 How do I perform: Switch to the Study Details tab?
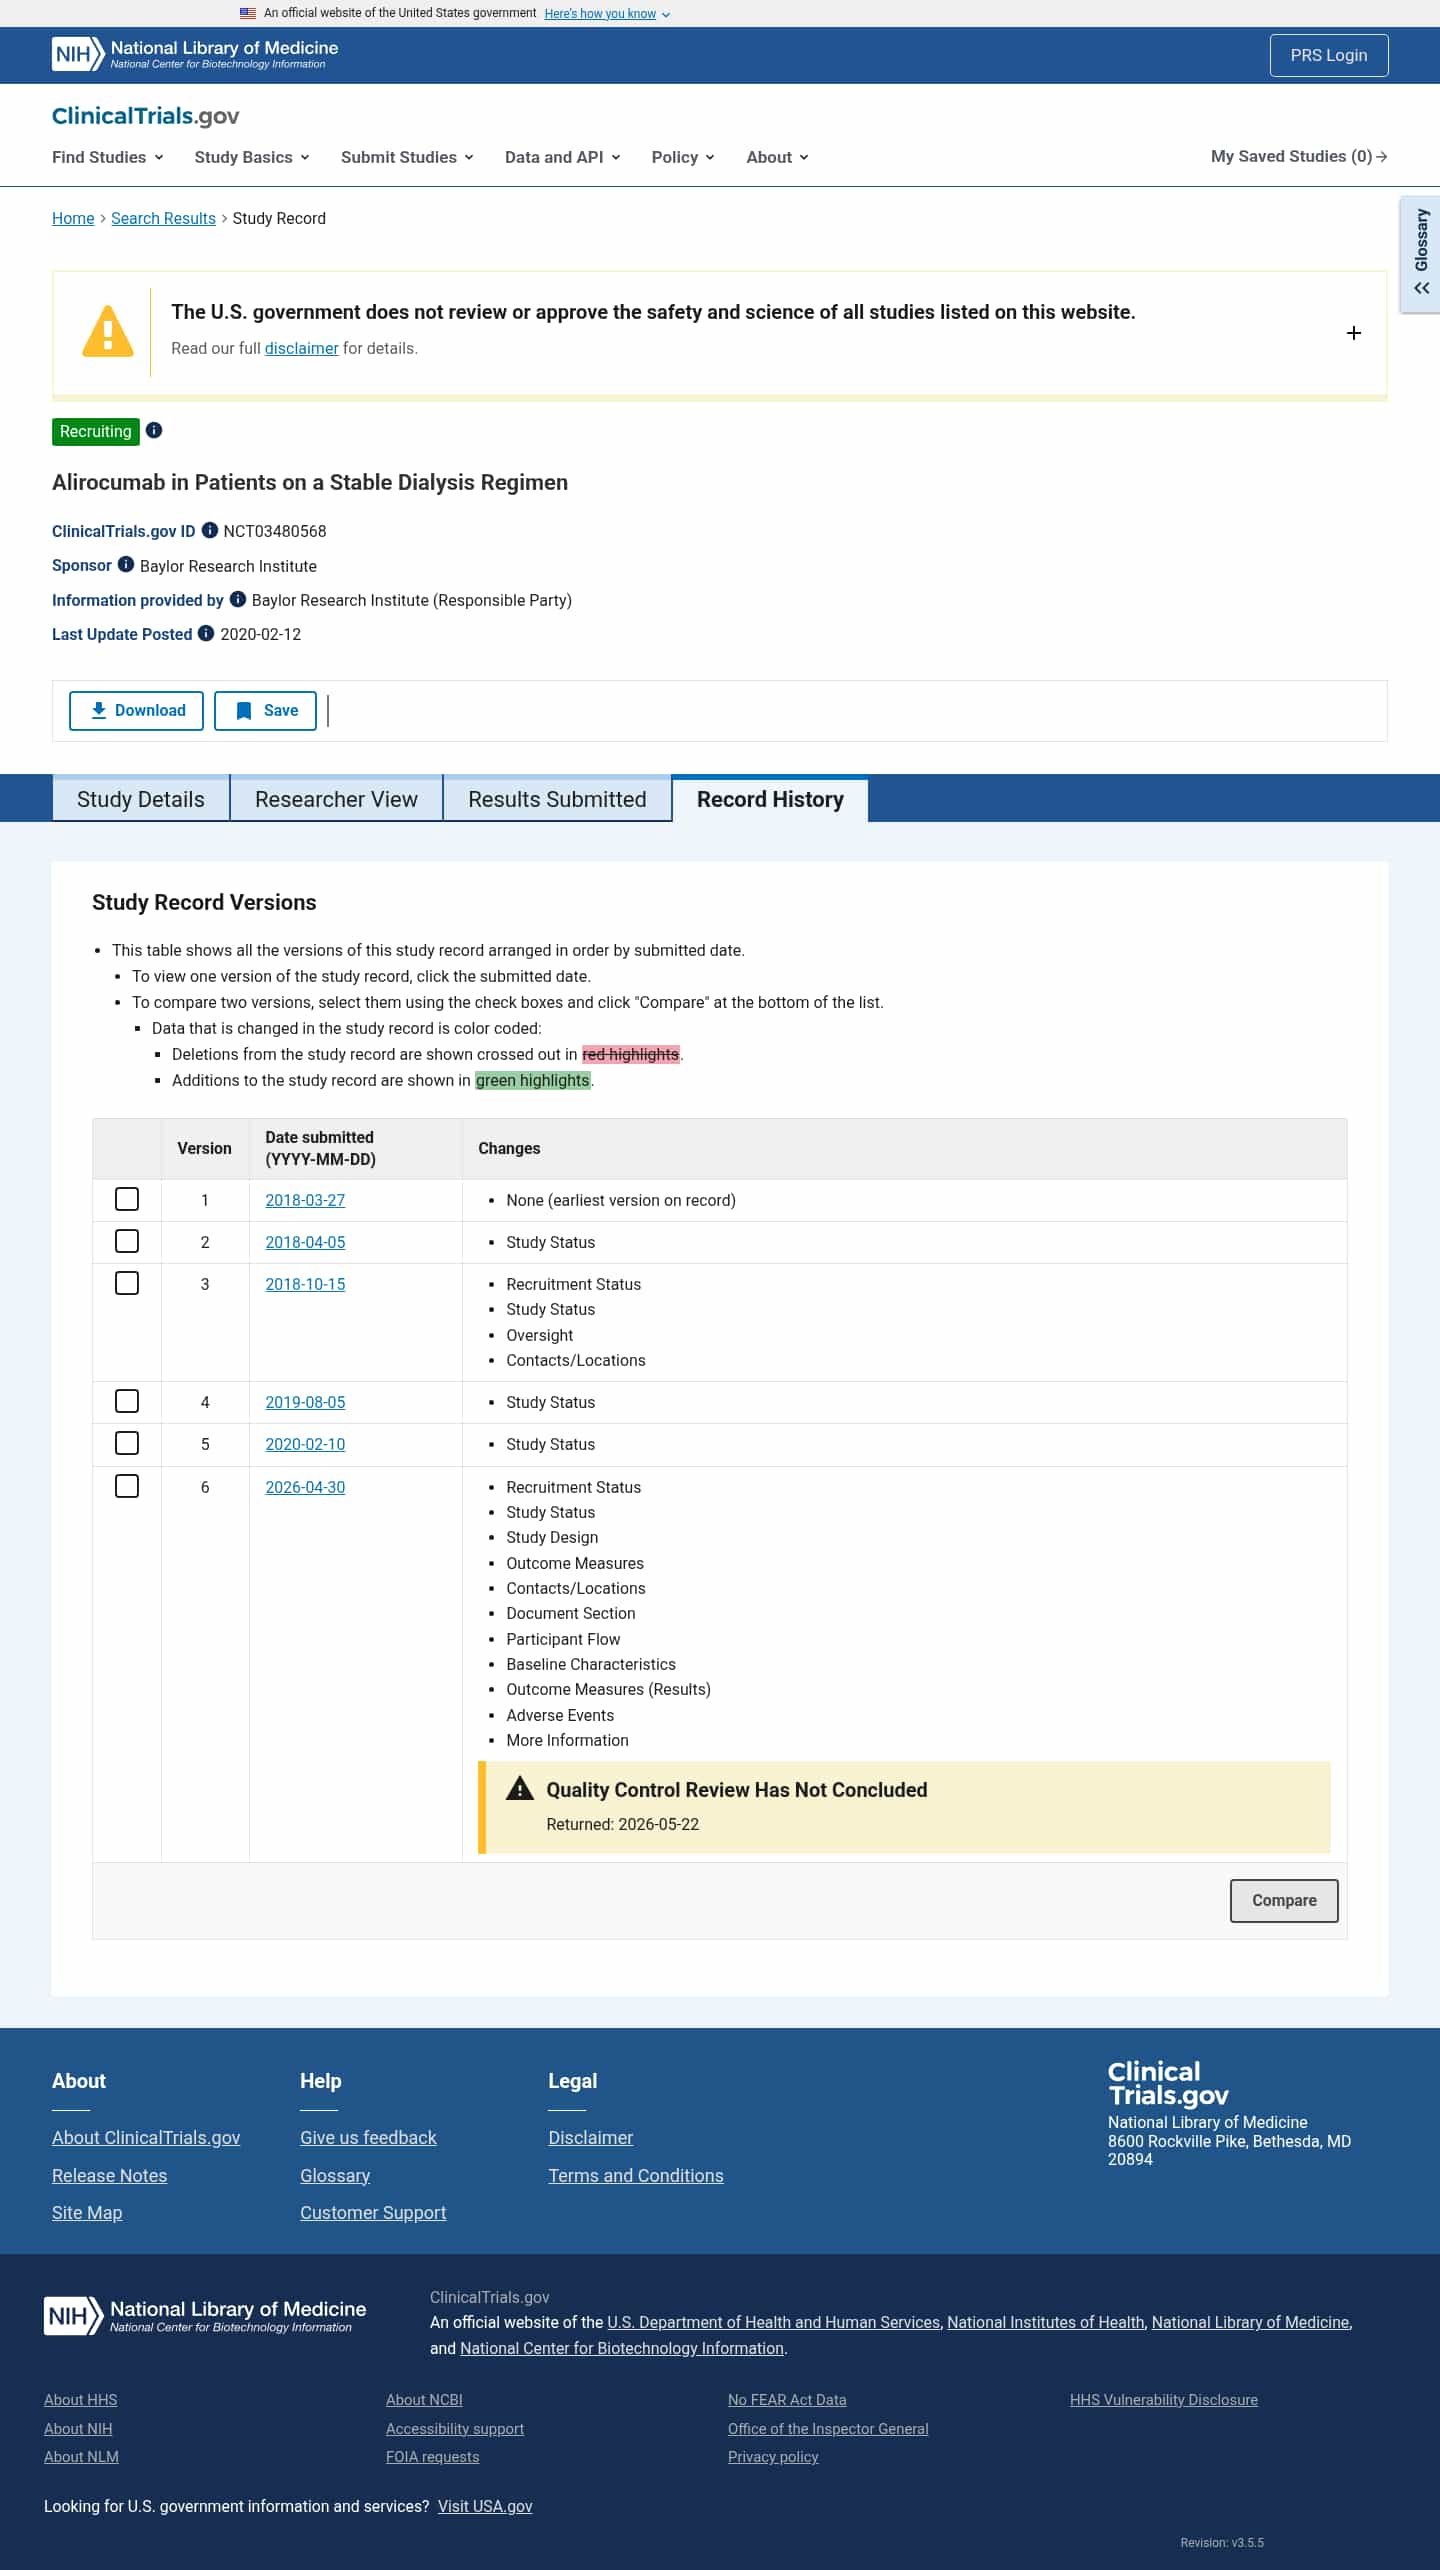click(141, 799)
